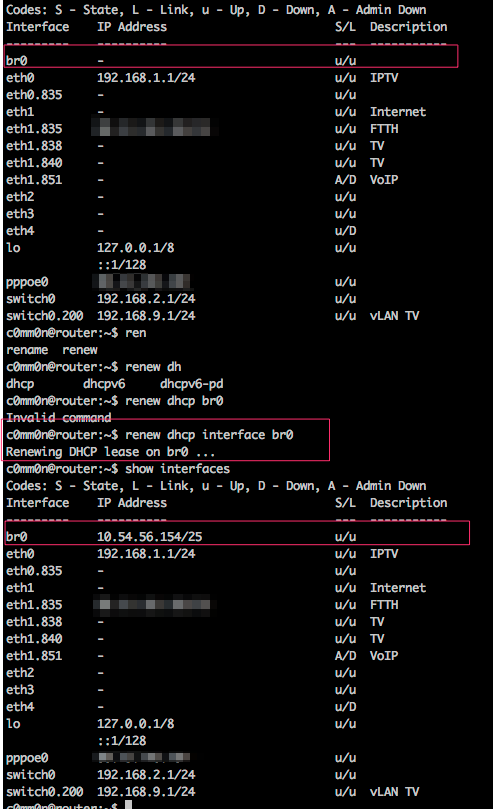Click the 'renew' autocomplete suggestion

coord(80,350)
